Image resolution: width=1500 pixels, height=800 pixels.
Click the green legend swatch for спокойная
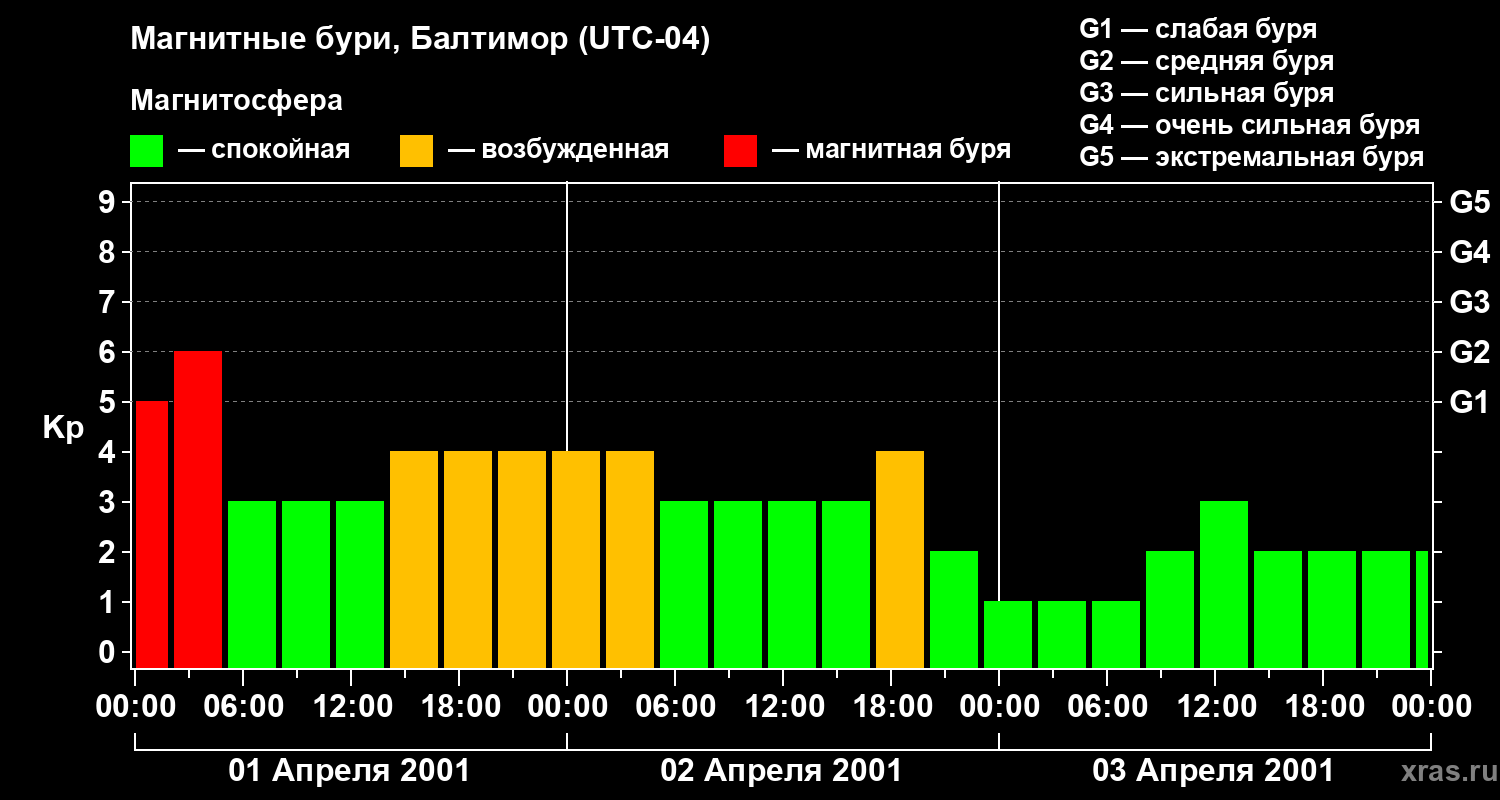click(147, 151)
